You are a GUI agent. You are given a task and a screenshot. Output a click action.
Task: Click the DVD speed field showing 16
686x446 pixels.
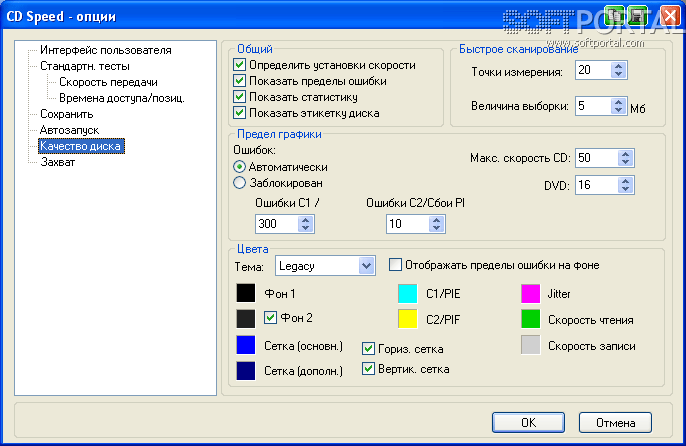pyautogui.click(x=597, y=185)
